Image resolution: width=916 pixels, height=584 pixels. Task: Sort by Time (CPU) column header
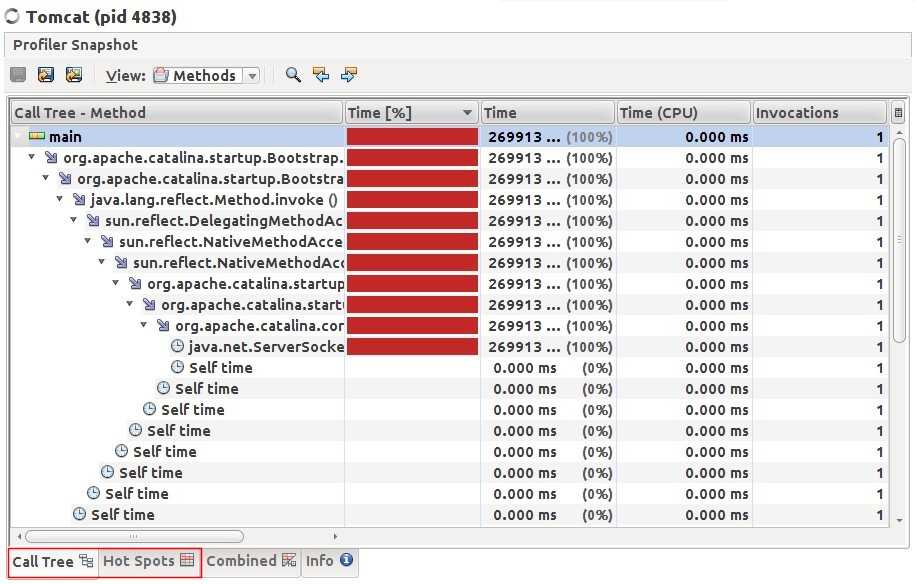tap(683, 113)
